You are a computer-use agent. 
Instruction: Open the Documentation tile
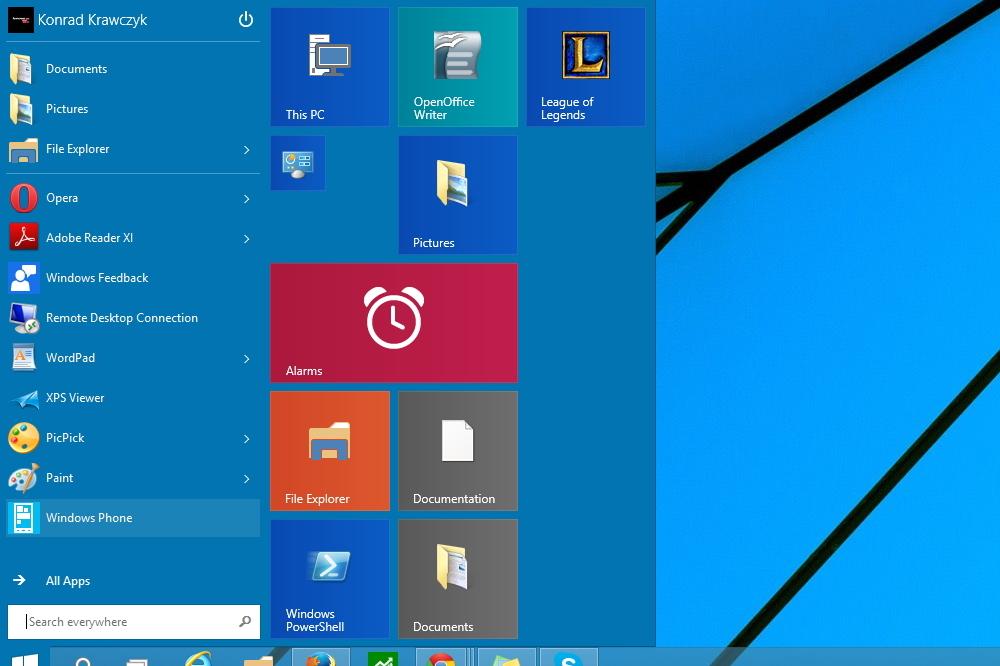point(458,451)
